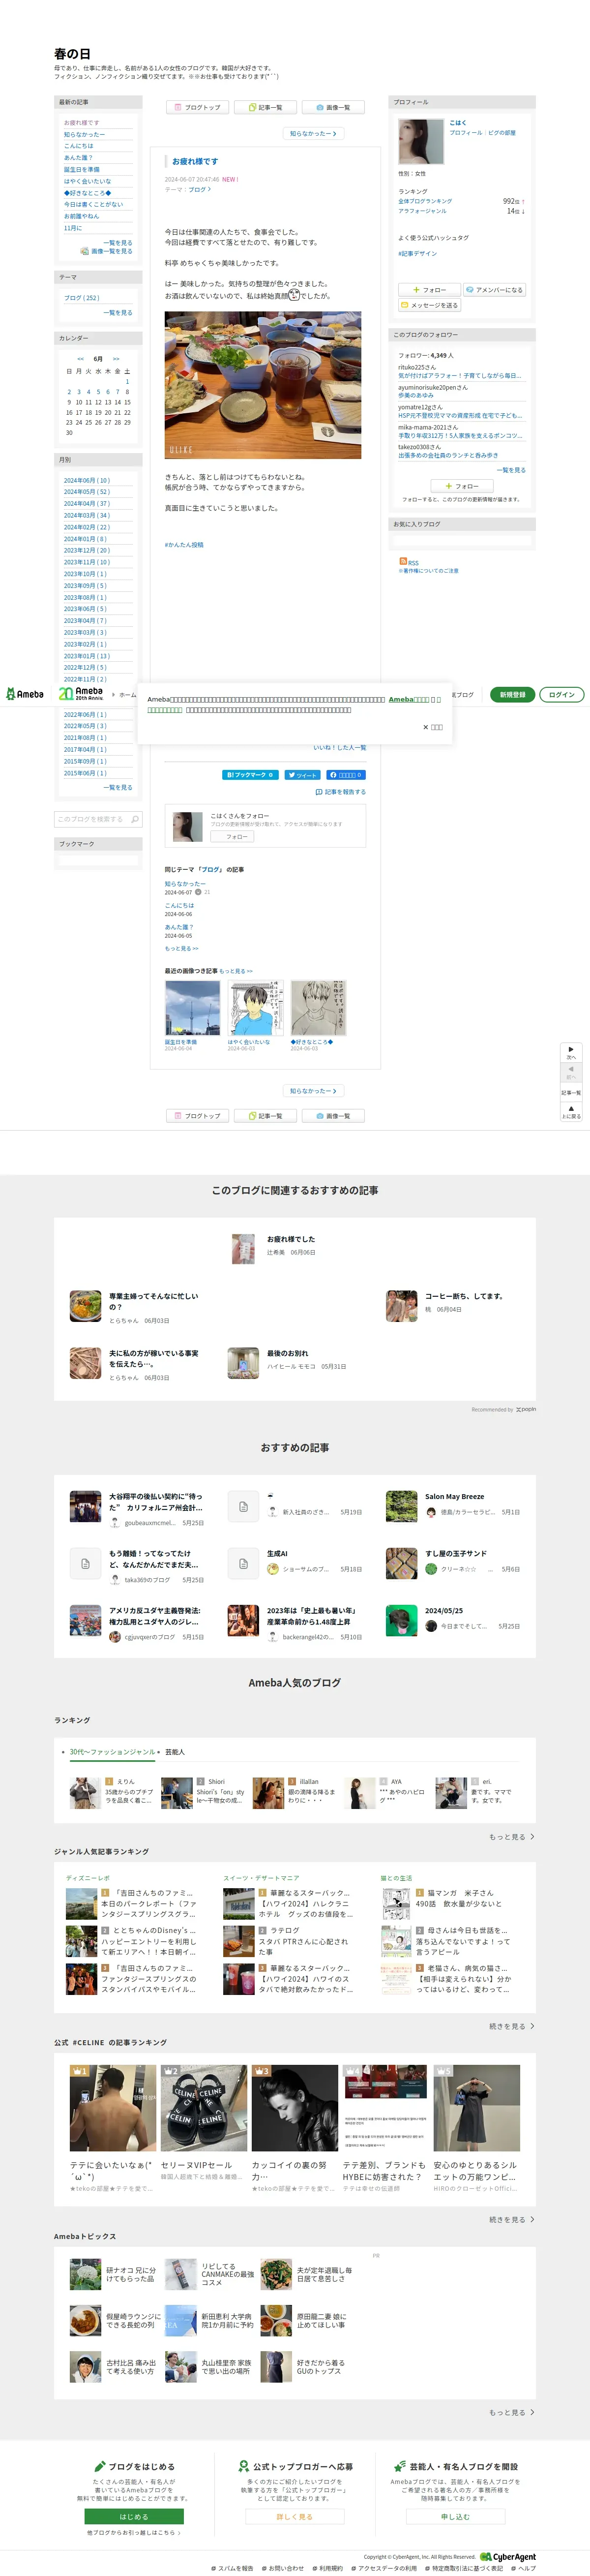Screen dimensions: 590x2576
Task: Click the 記事を報告する report icon link
Action: [x=340, y=792]
